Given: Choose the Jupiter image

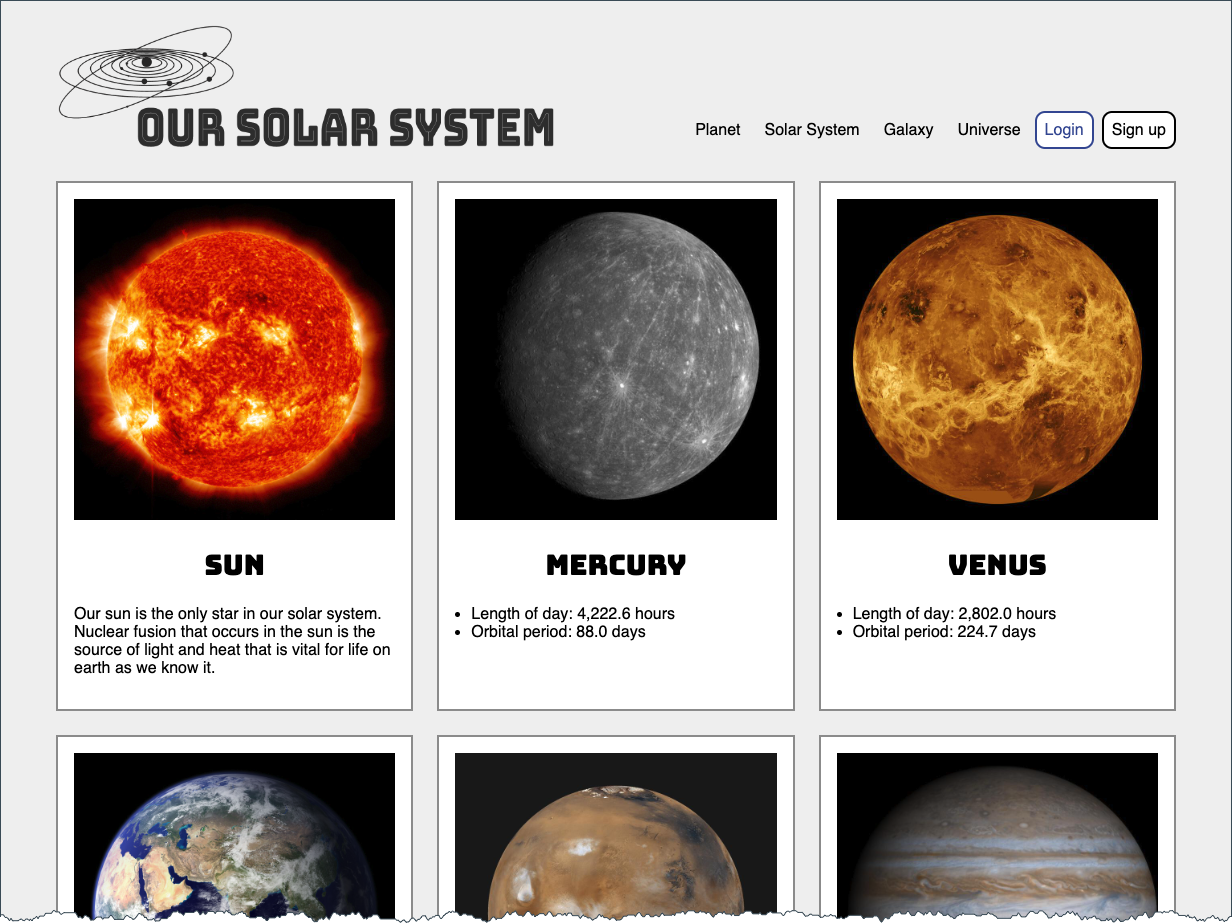Looking at the screenshot, I should click(997, 835).
